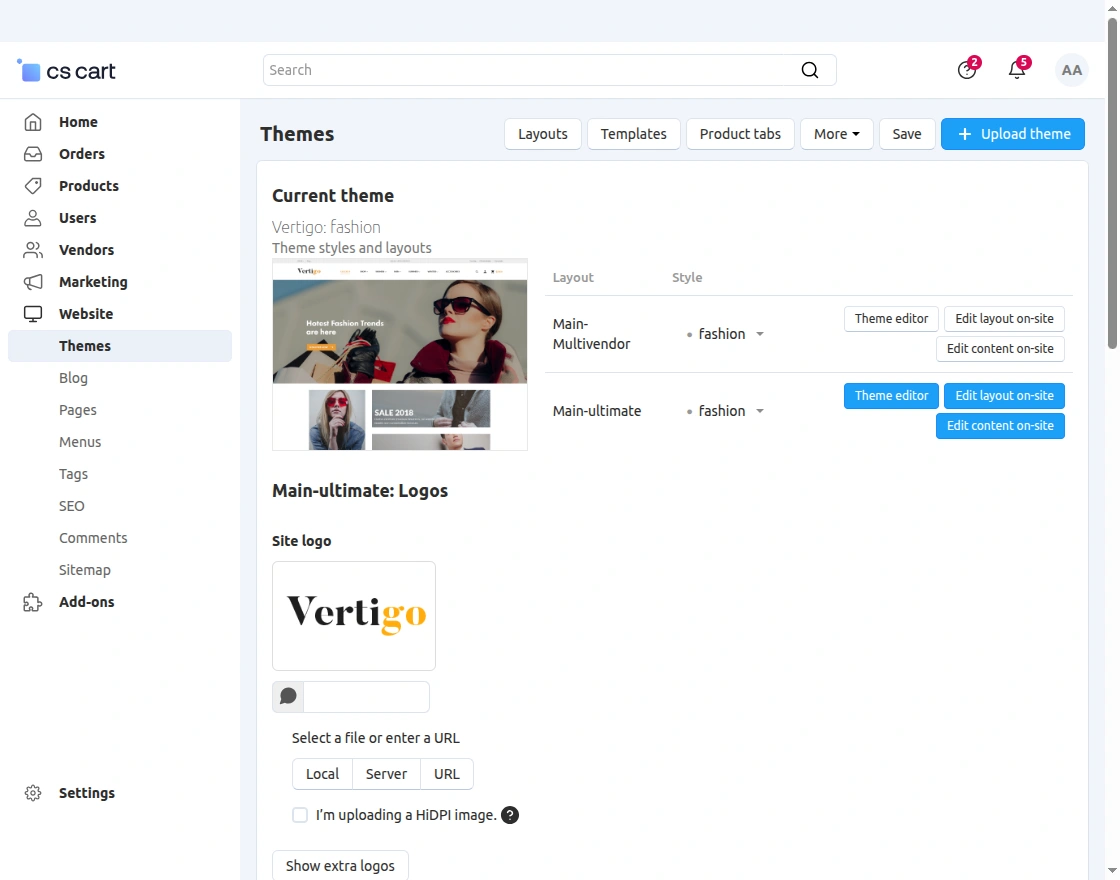Click the Layouts button

(543, 134)
